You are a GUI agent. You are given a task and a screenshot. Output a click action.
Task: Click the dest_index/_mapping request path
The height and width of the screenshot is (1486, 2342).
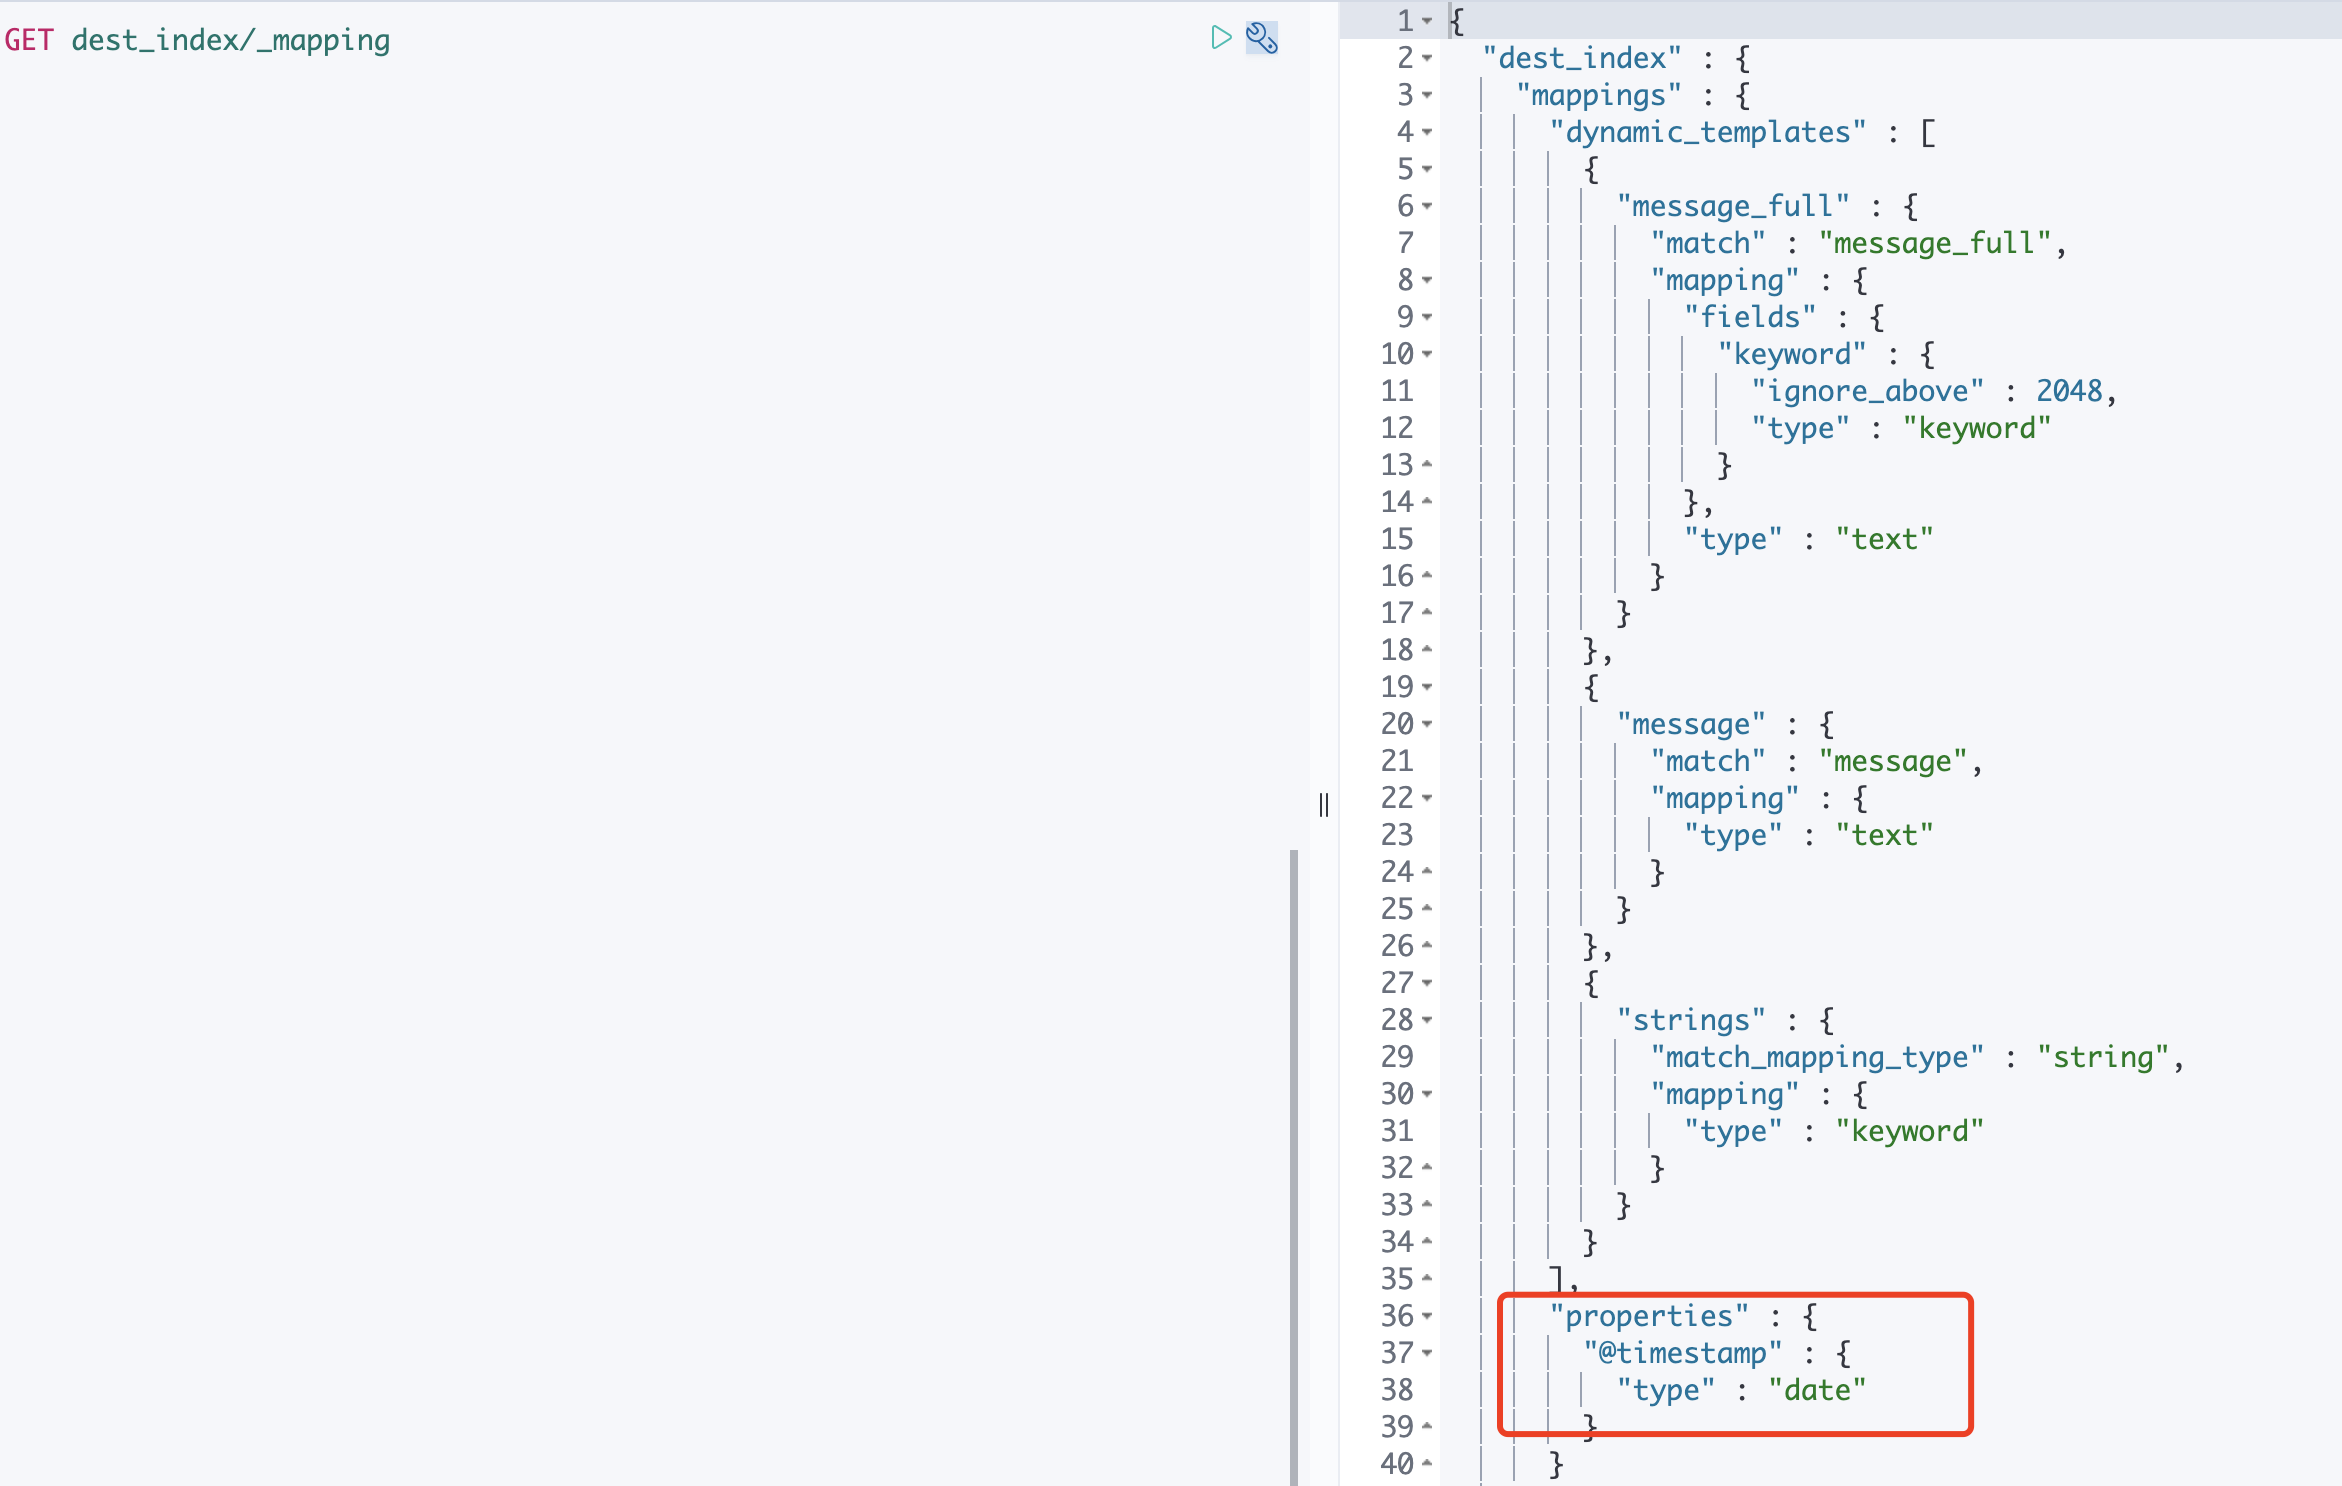pos(230,40)
